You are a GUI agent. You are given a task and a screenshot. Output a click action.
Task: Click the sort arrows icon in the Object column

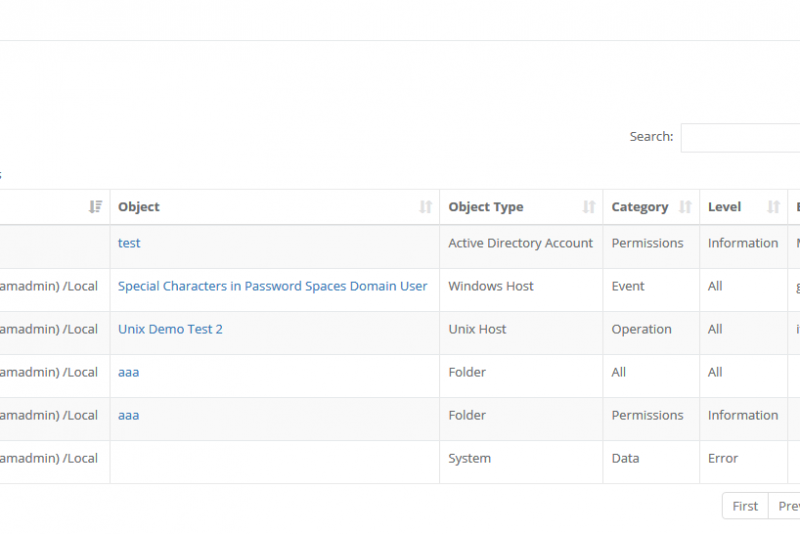tap(425, 207)
